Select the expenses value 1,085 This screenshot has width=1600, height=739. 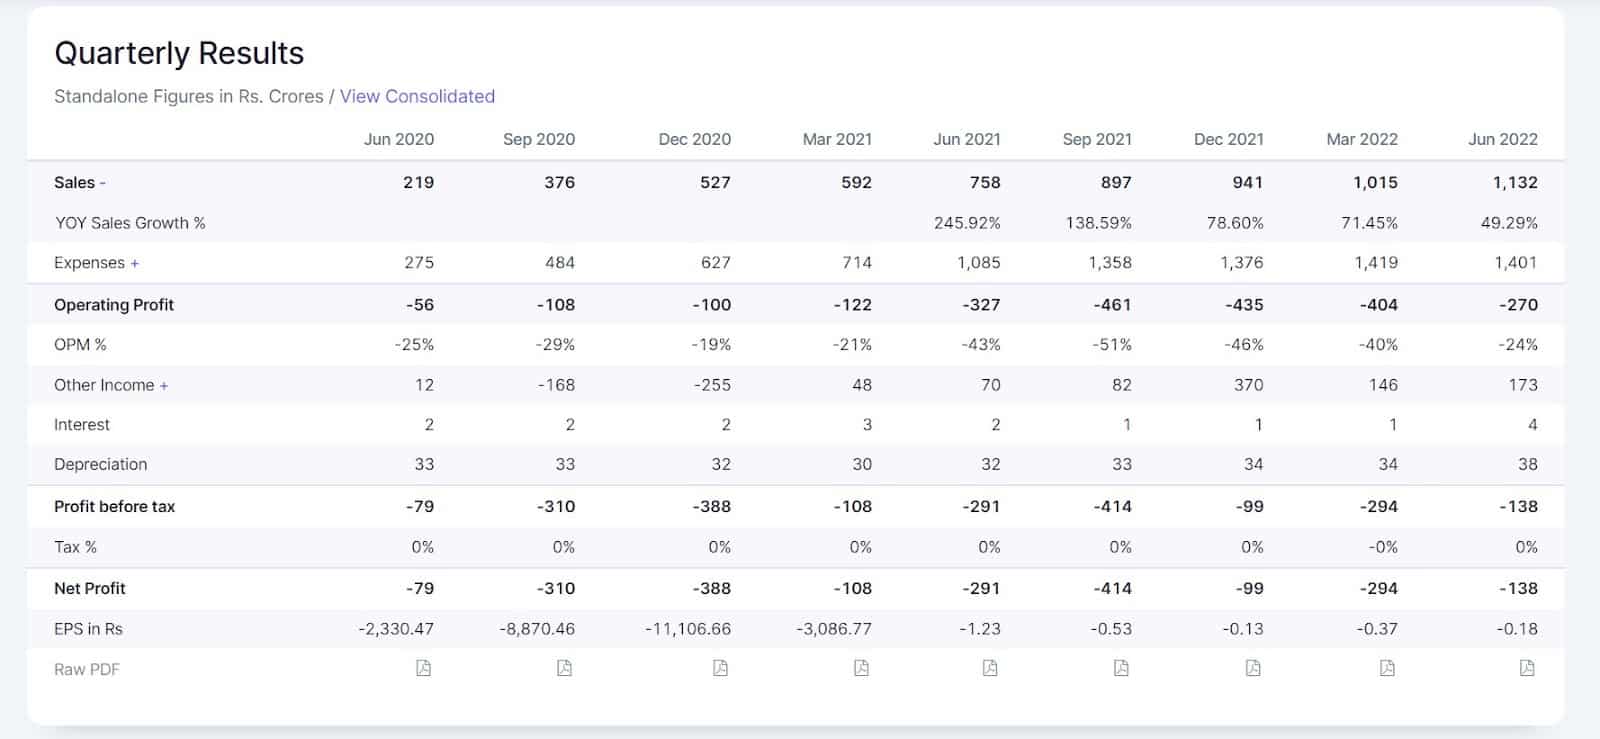(x=977, y=263)
